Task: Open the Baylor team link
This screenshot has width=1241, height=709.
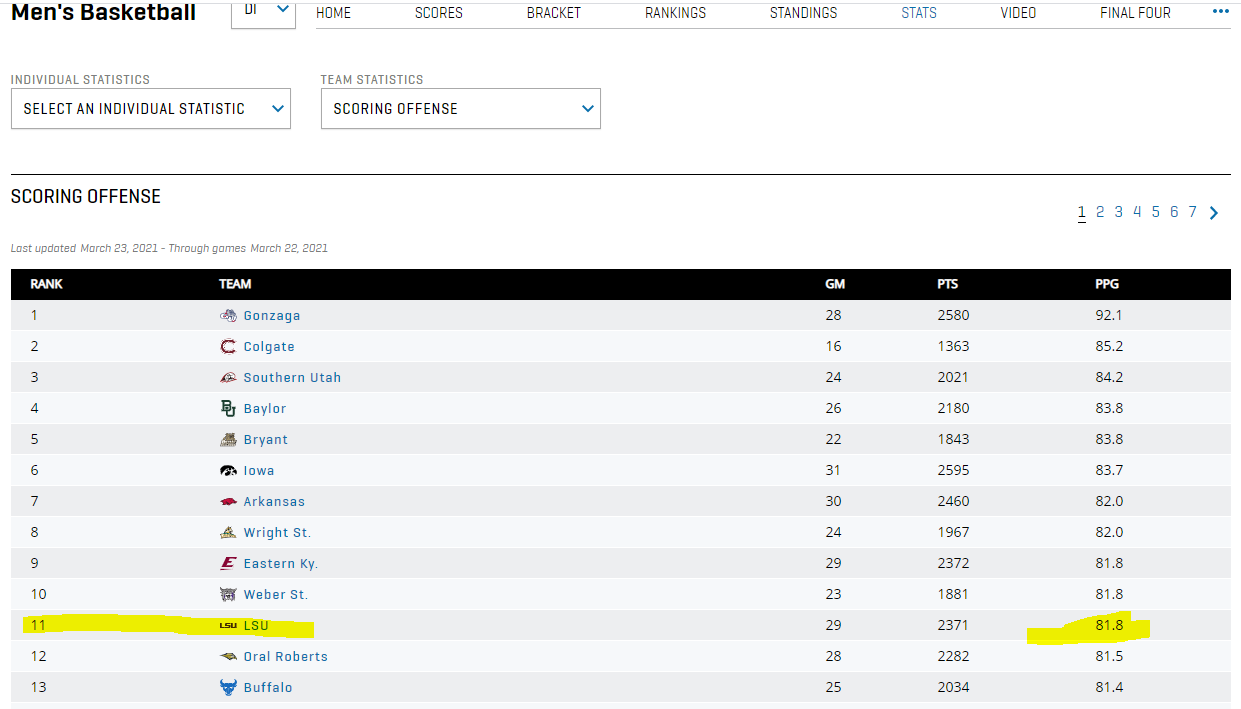Action: coord(265,409)
